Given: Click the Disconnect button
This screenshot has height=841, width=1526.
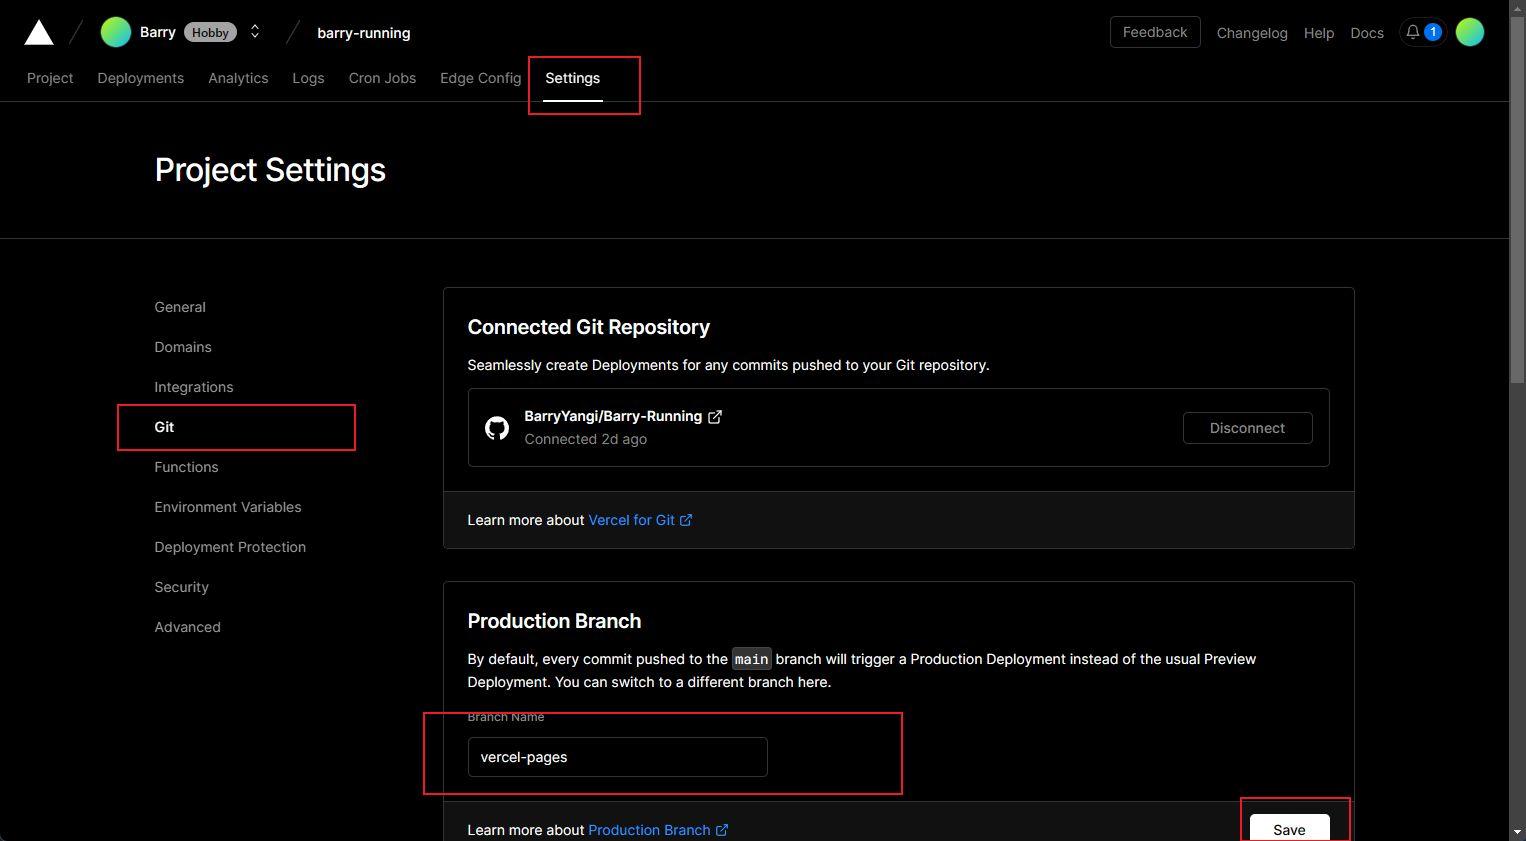Looking at the screenshot, I should tap(1247, 428).
